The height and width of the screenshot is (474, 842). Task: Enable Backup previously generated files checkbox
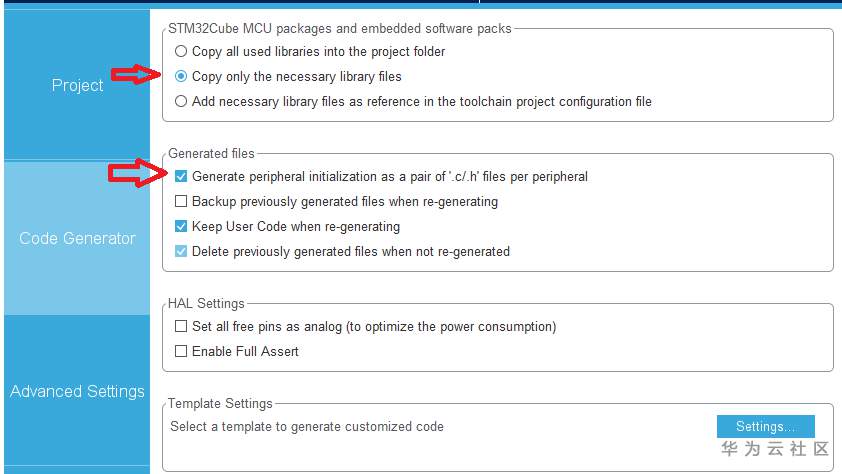pos(181,201)
